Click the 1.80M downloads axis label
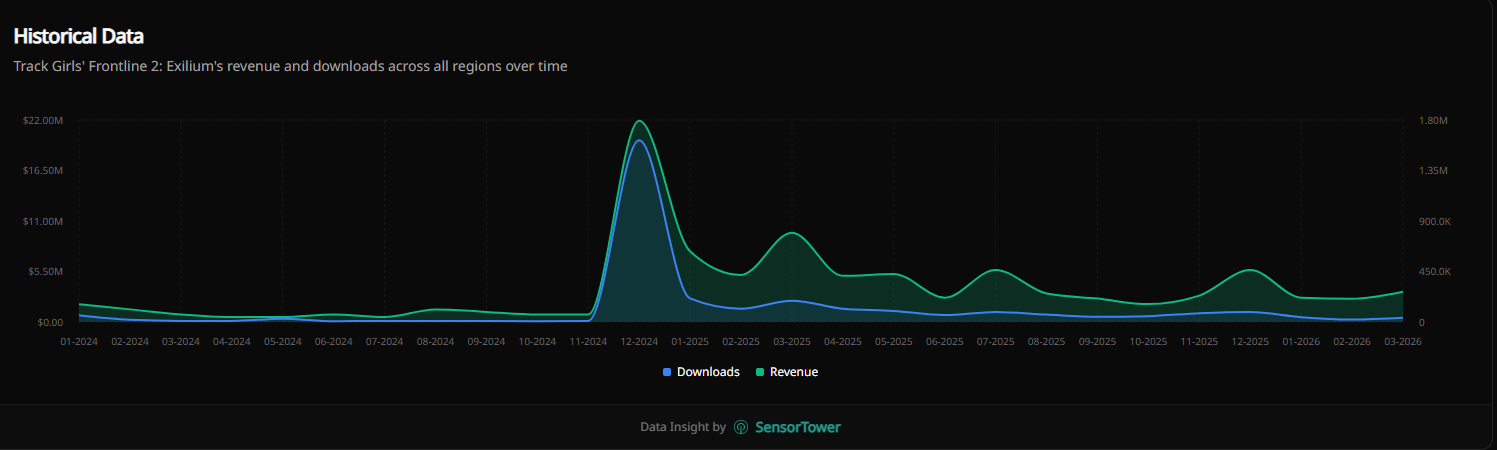The width and height of the screenshot is (1497, 450). [x=1433, y=120]
